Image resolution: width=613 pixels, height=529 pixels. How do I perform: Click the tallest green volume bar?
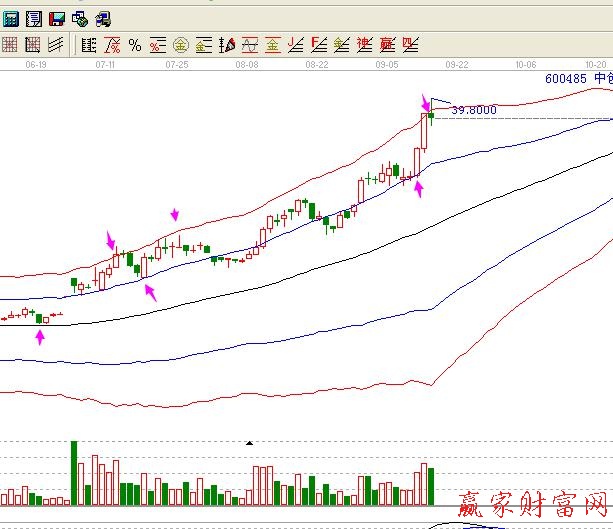[74, 472]
